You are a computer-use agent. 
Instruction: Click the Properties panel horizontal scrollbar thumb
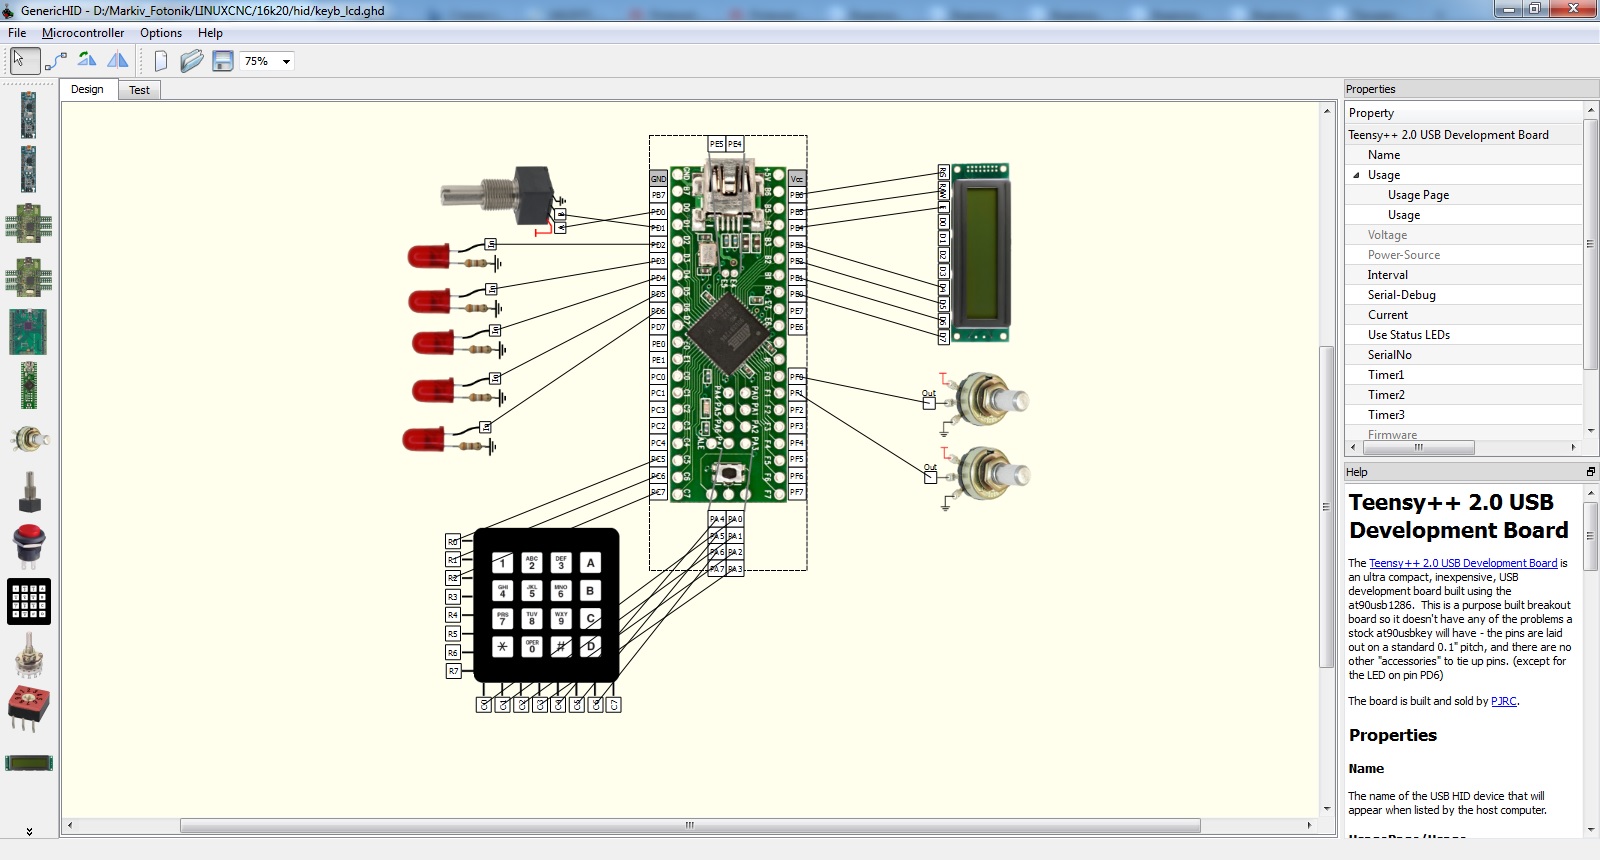click(x=1418, y=447)
